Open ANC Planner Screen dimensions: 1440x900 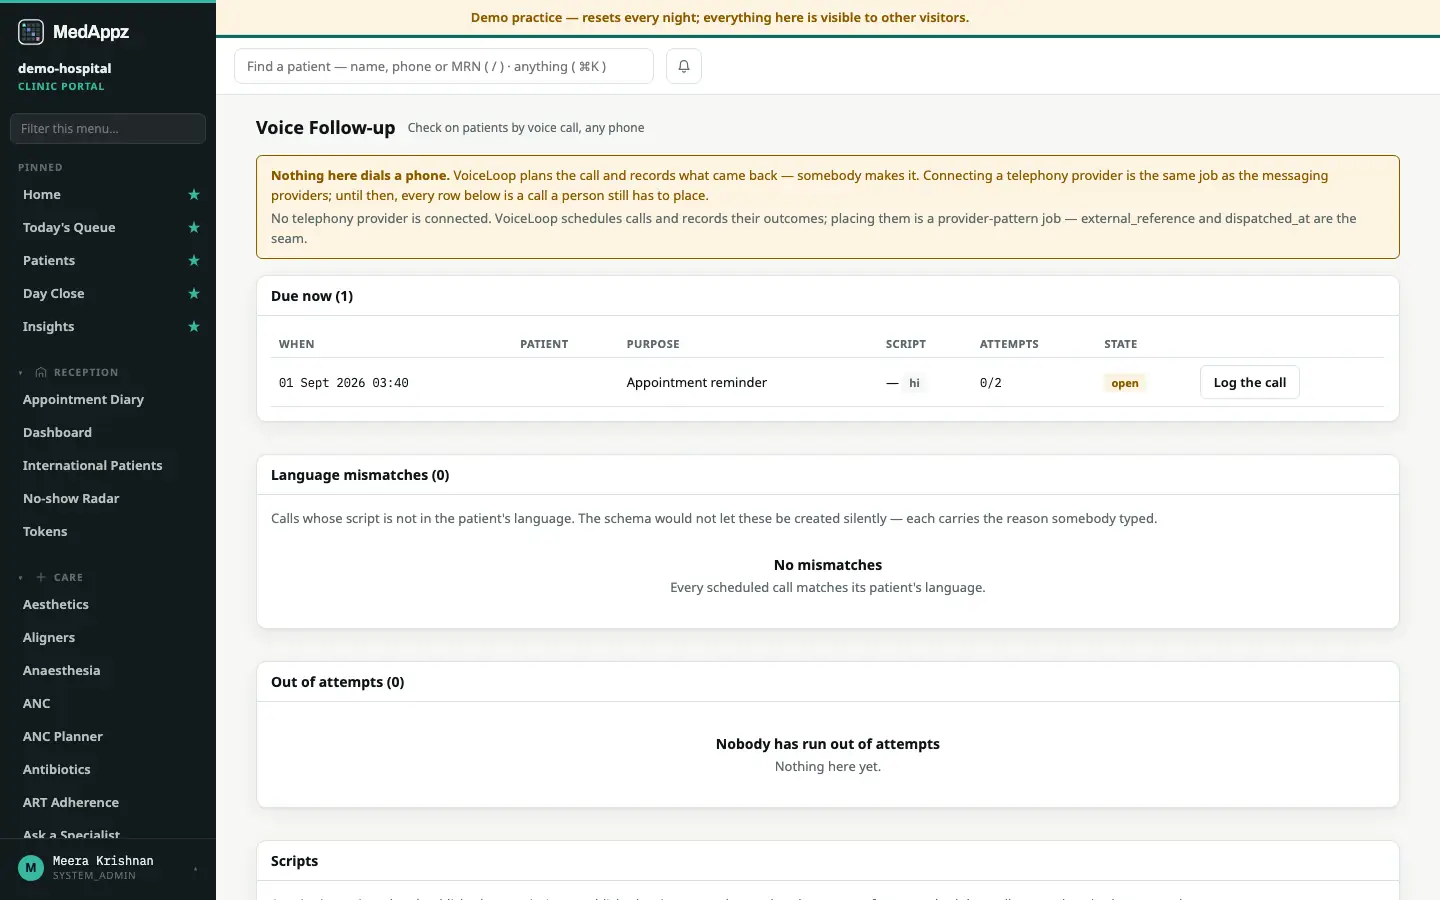click(63, 737)
